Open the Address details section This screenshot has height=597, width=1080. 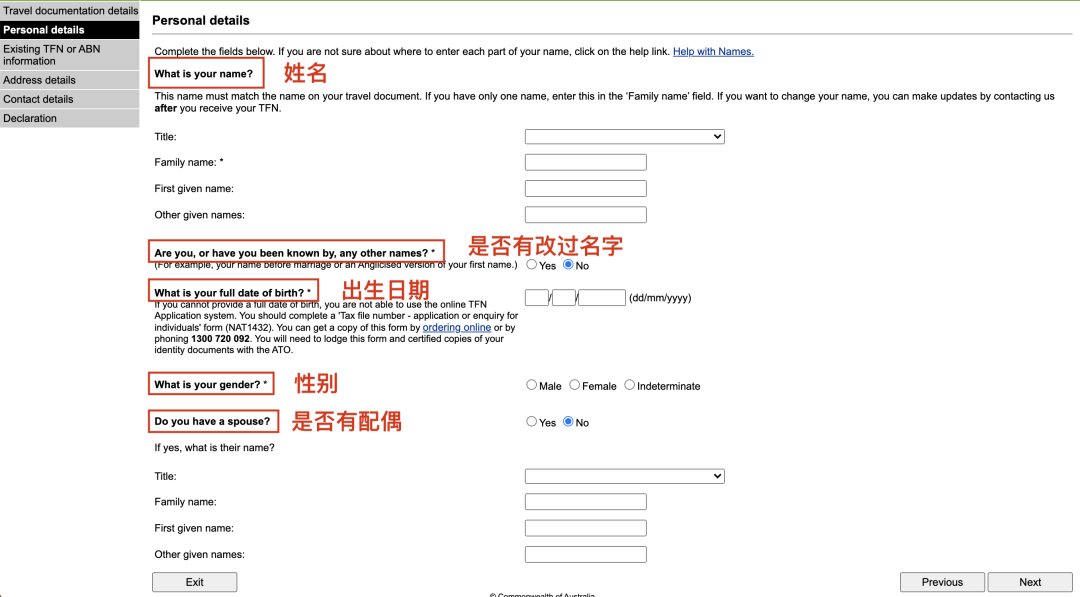pyautogui.click(x=70, y=80)
